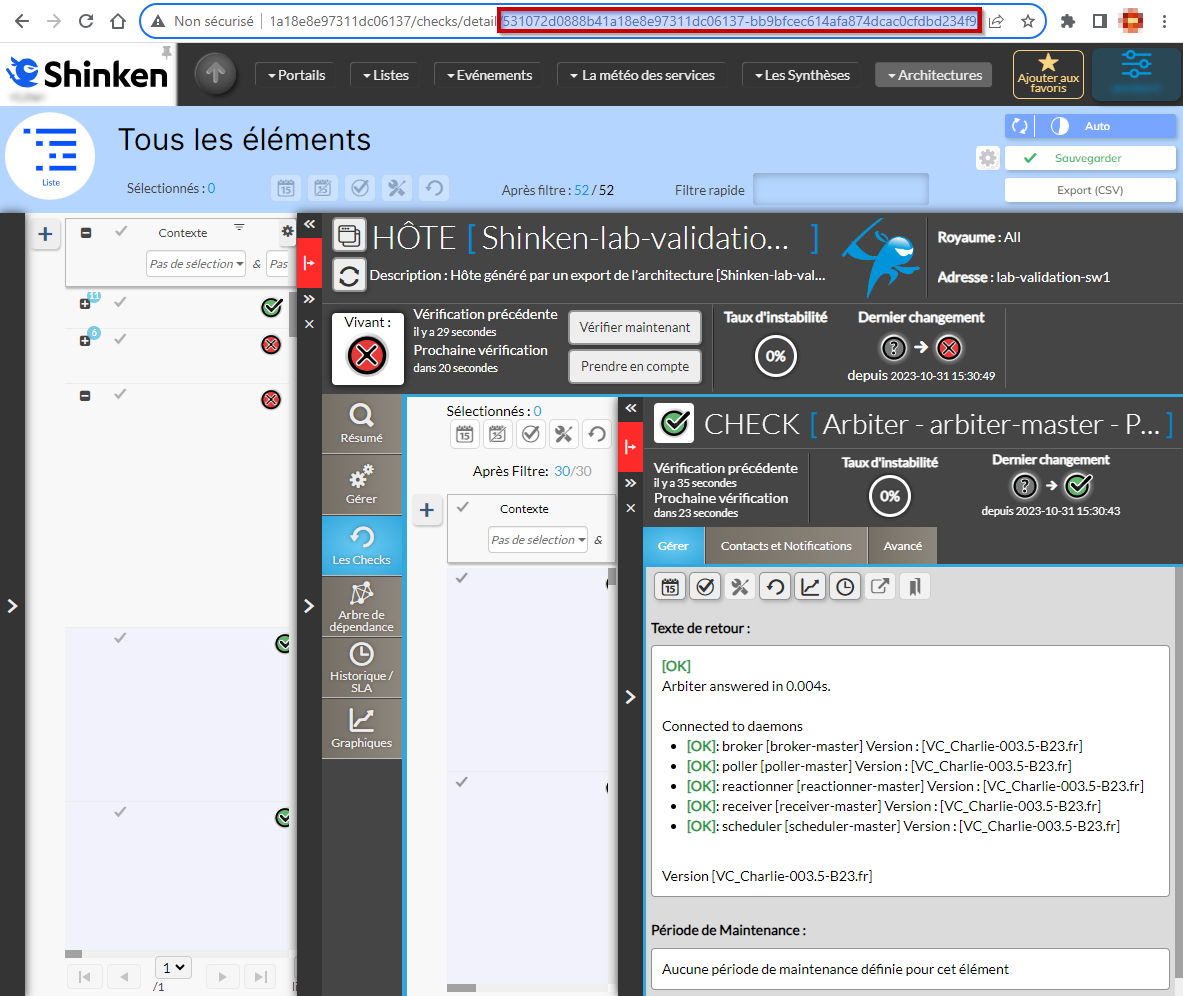Click the Export (CSV) button

(1089, 190)
